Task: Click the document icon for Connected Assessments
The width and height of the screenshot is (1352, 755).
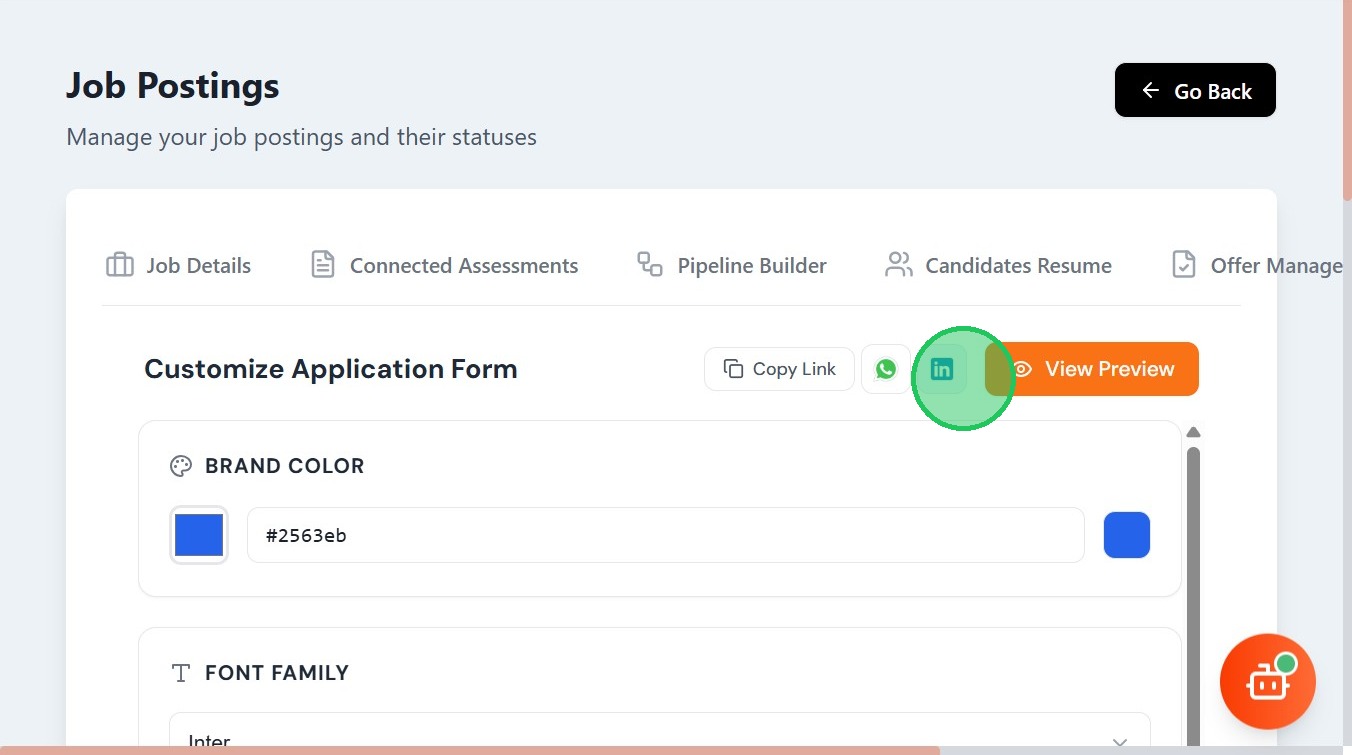Action: tap(323, 265)
